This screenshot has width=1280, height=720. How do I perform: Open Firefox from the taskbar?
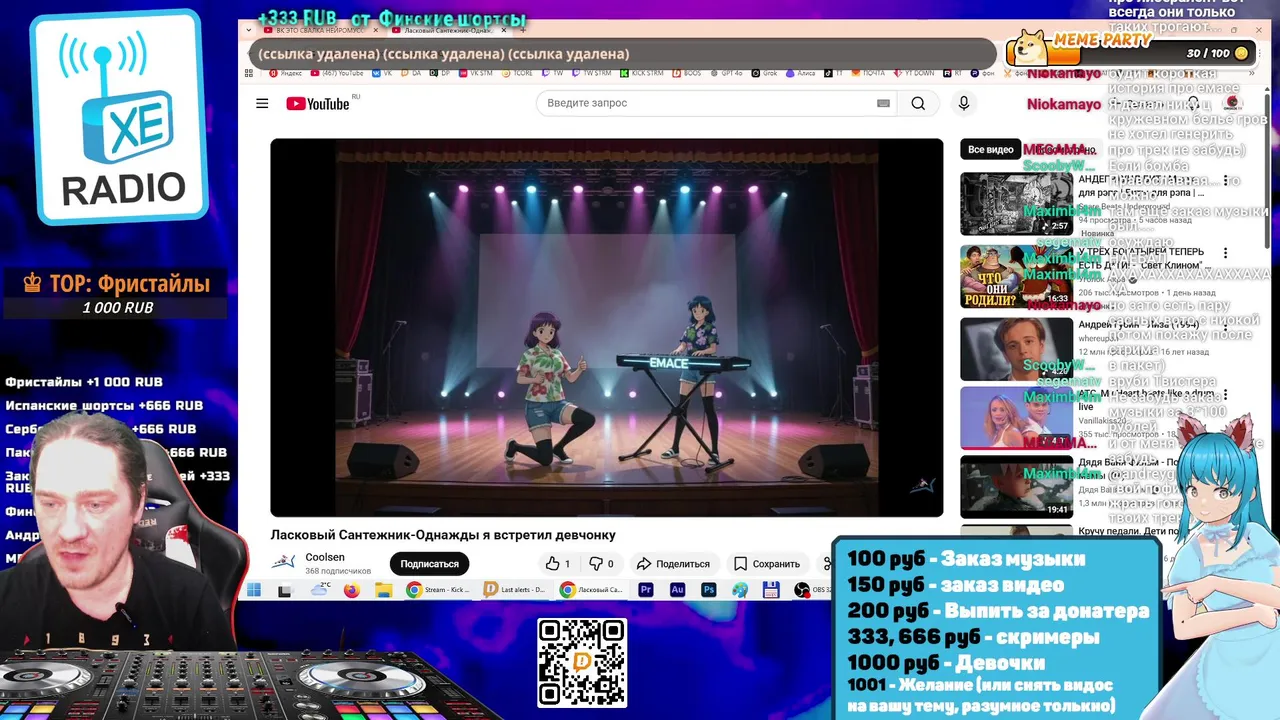pos(351,590)
